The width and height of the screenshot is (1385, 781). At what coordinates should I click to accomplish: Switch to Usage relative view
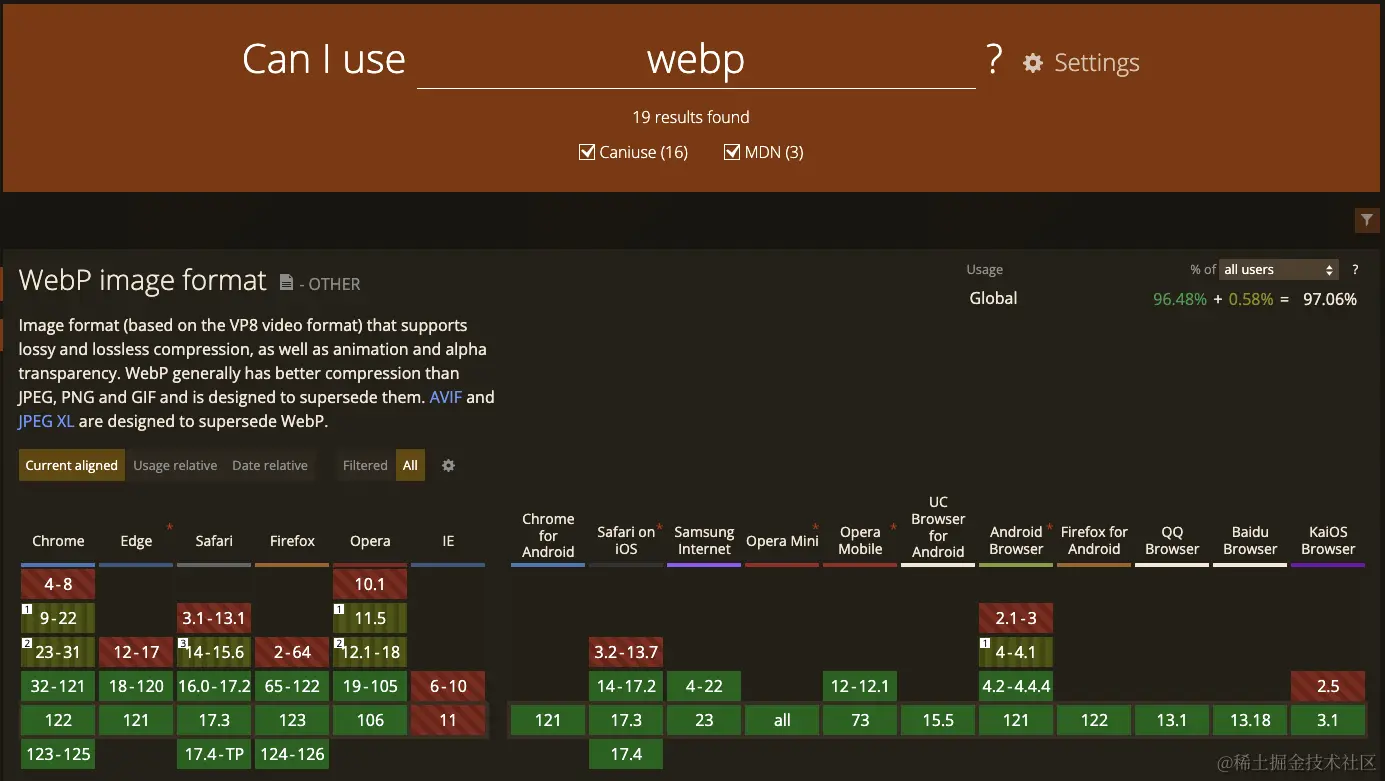tap(175, 465)
